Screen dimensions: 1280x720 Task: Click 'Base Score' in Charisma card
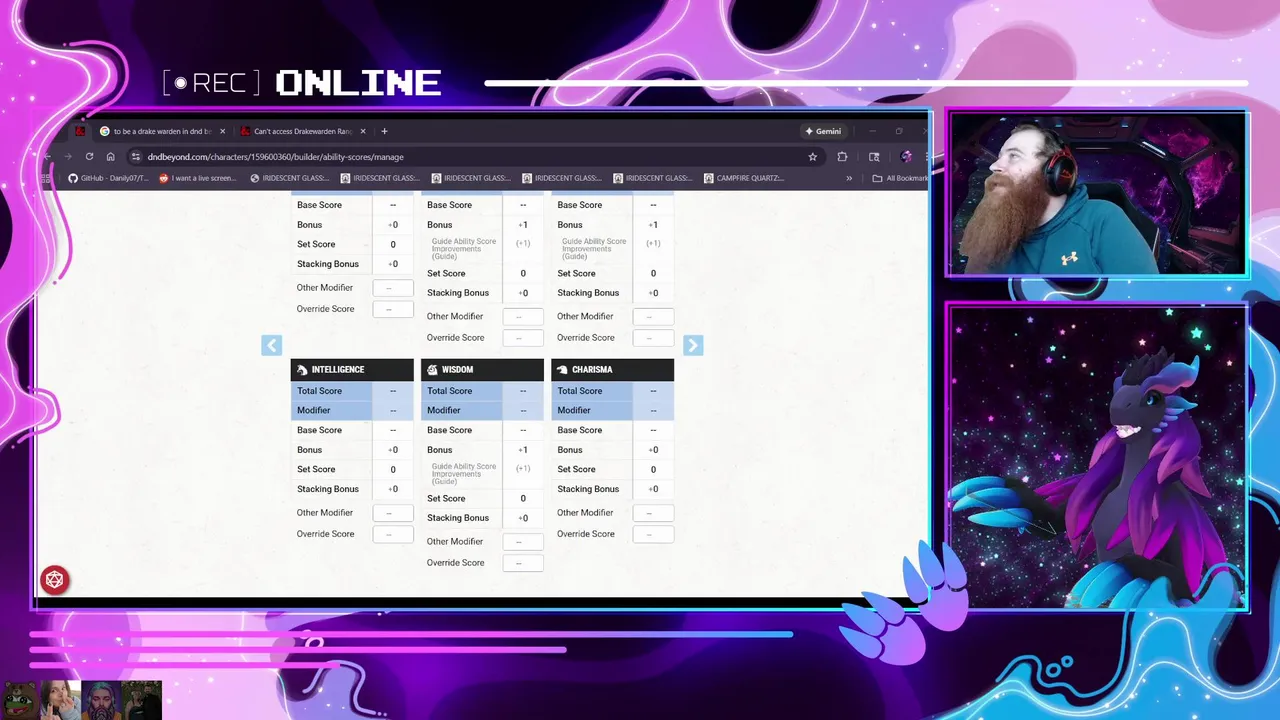580,430
